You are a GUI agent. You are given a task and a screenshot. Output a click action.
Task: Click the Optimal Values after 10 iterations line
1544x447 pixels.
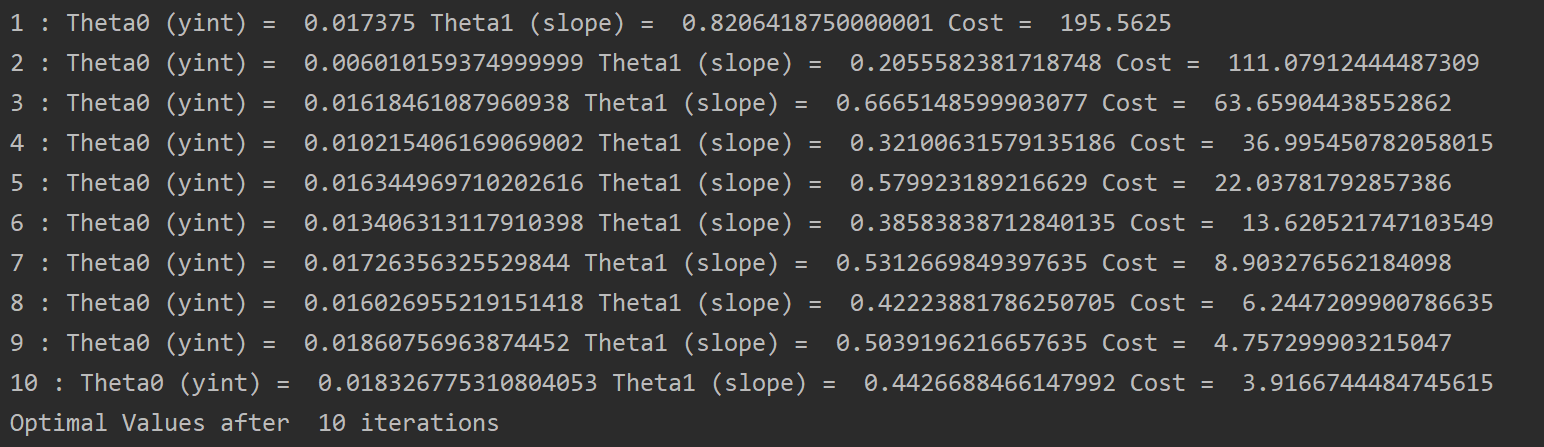pos(254,423)
